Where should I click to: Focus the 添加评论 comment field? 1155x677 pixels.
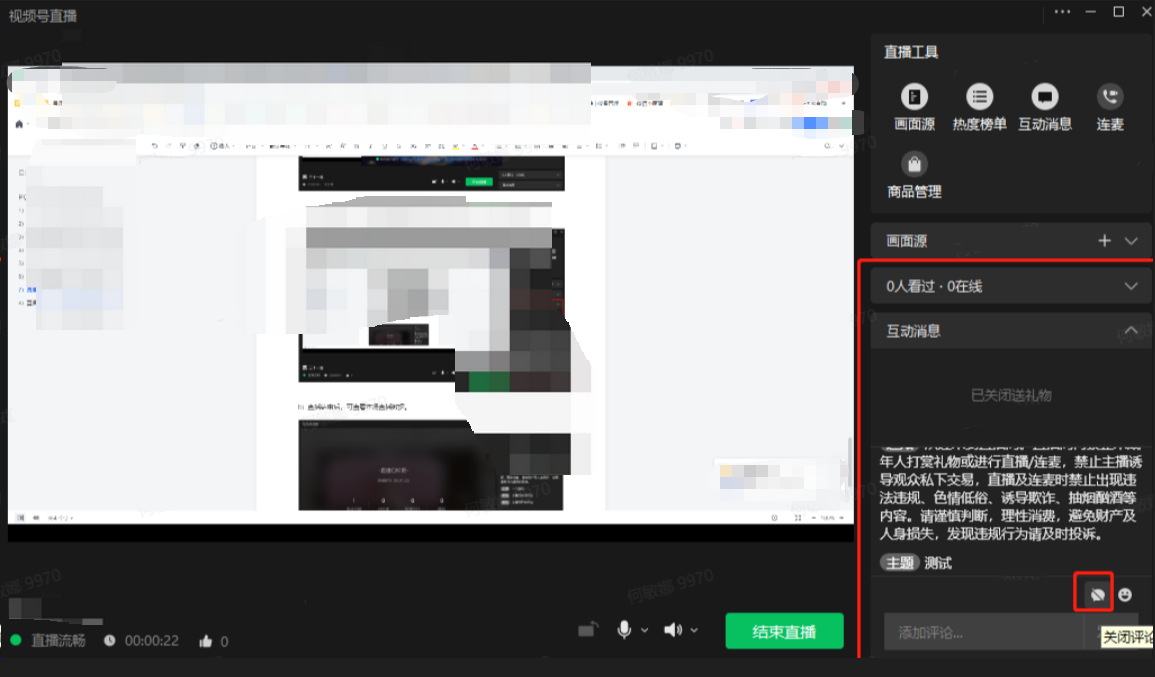tap(983, 633)
